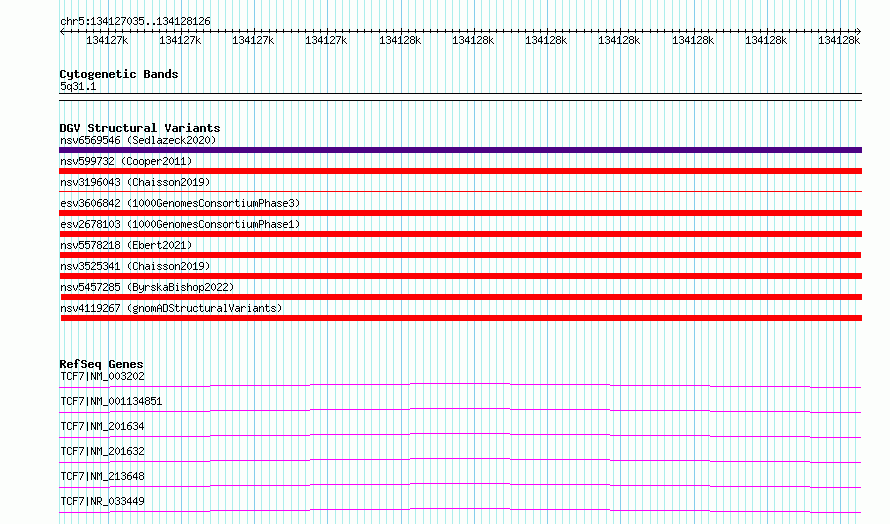Click the chr5:134127035..134128126 coordinate label
This screenshot has height=524, width=890.
[x=135, y=22]
